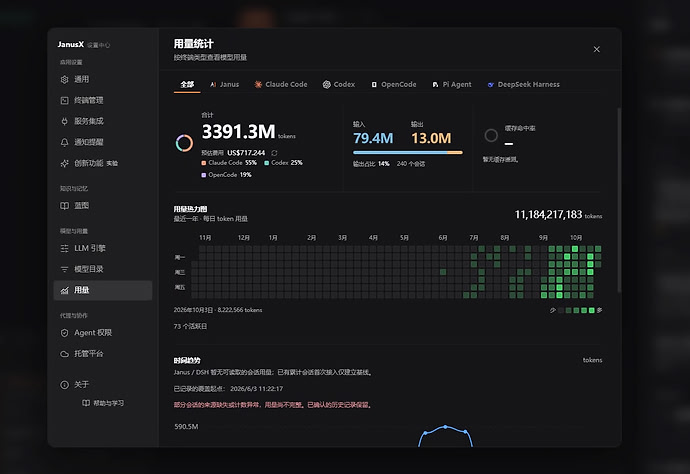
Task: Refresh estimated cost next to US$717.244
Action: pos(274,153)
